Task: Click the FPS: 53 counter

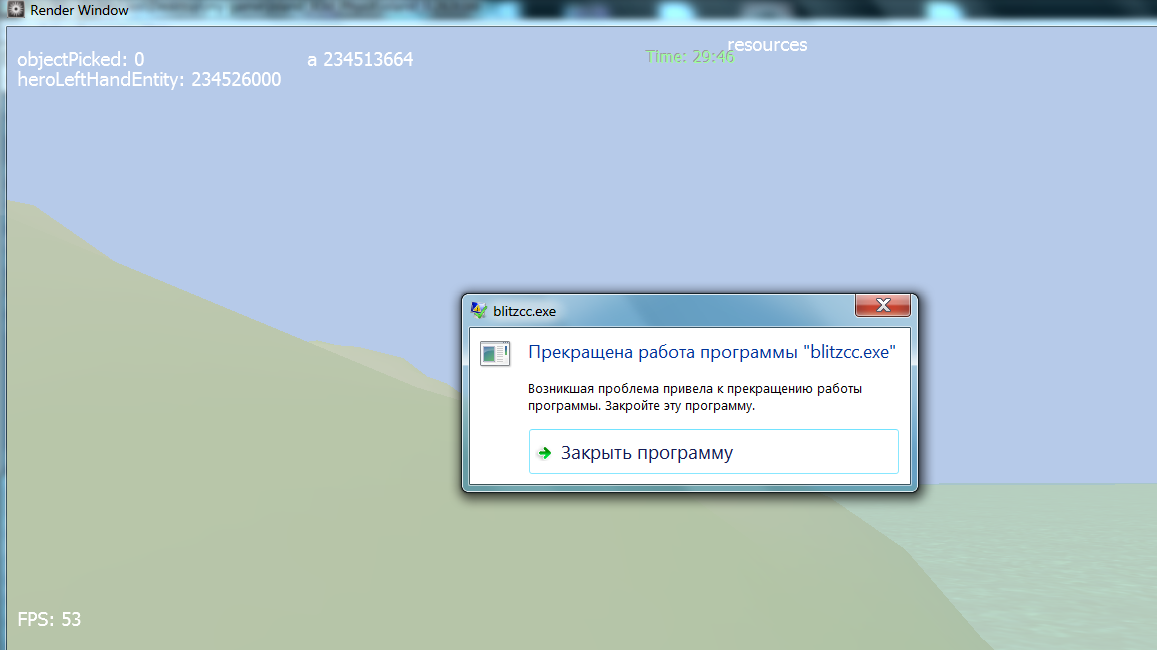Action: 50,619
